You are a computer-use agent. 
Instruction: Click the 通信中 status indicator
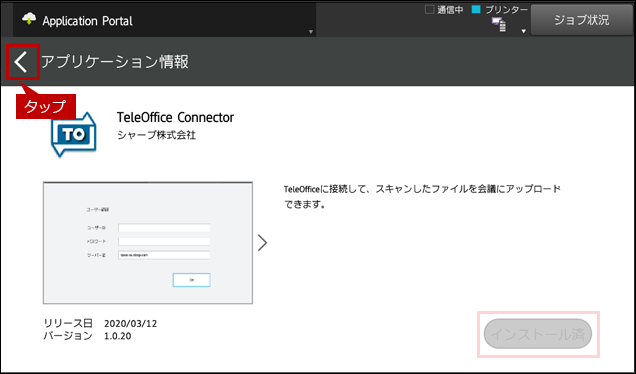444,10
